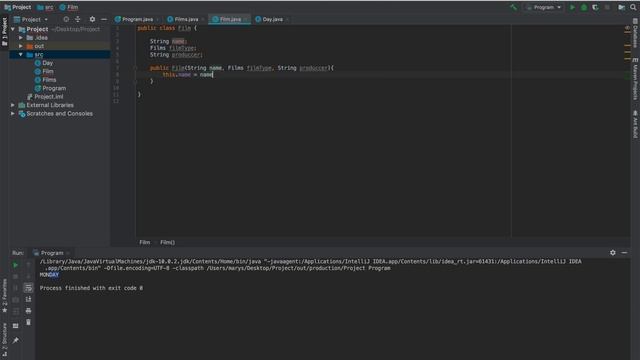The image size is (640, 360).
Task: Open Project Structure from the toolbar
Action: 621,7
